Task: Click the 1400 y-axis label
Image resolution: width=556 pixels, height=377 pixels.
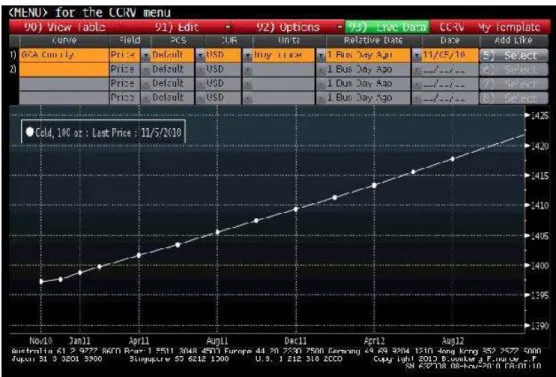Action: click(x=539, y=265)
